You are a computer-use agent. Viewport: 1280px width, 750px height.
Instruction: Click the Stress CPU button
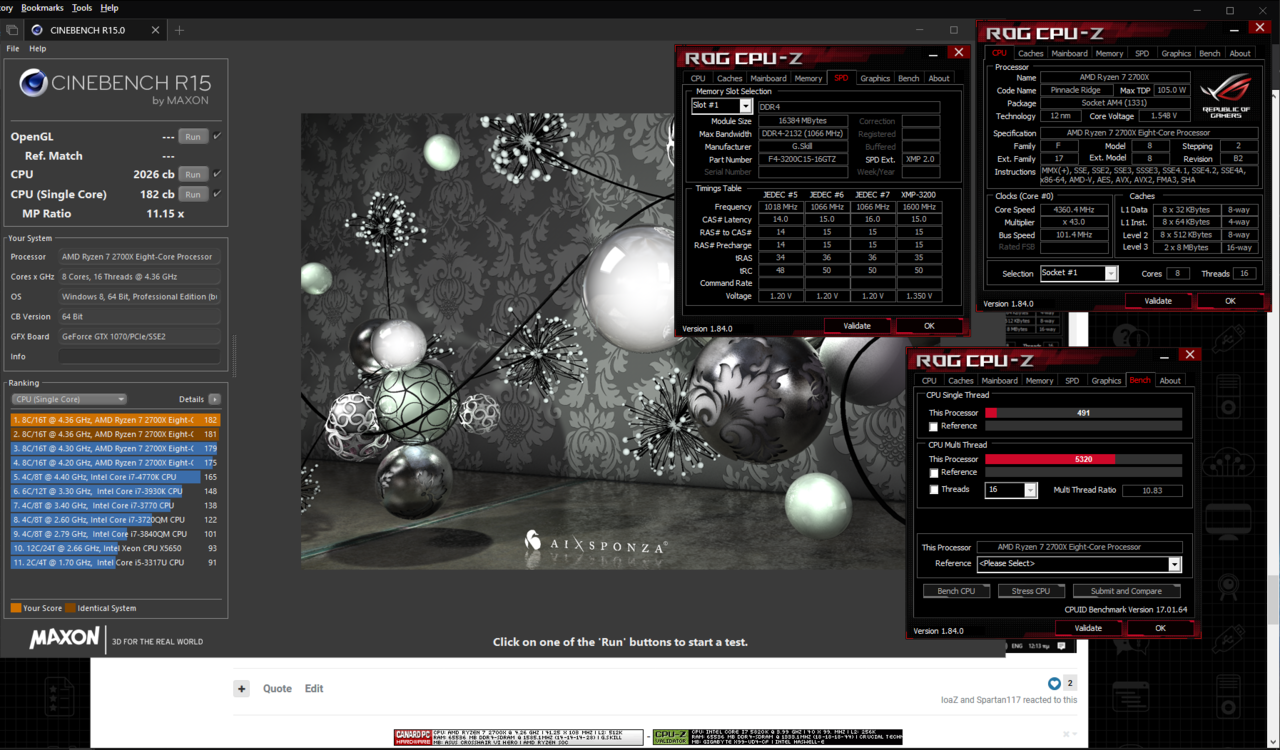pos(1031,591)
